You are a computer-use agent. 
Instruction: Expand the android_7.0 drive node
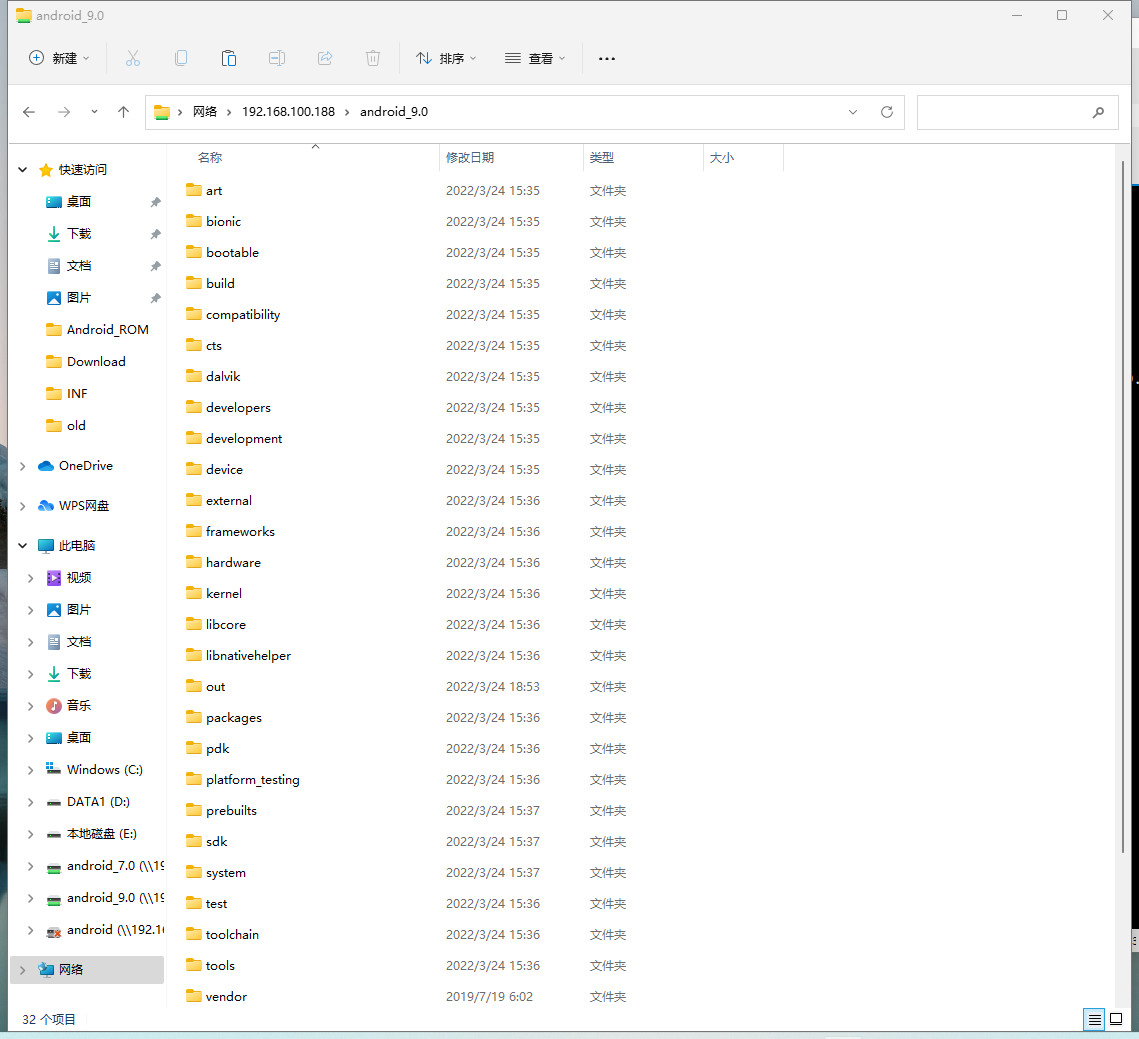pyautogui.click(x=31, y=866)
